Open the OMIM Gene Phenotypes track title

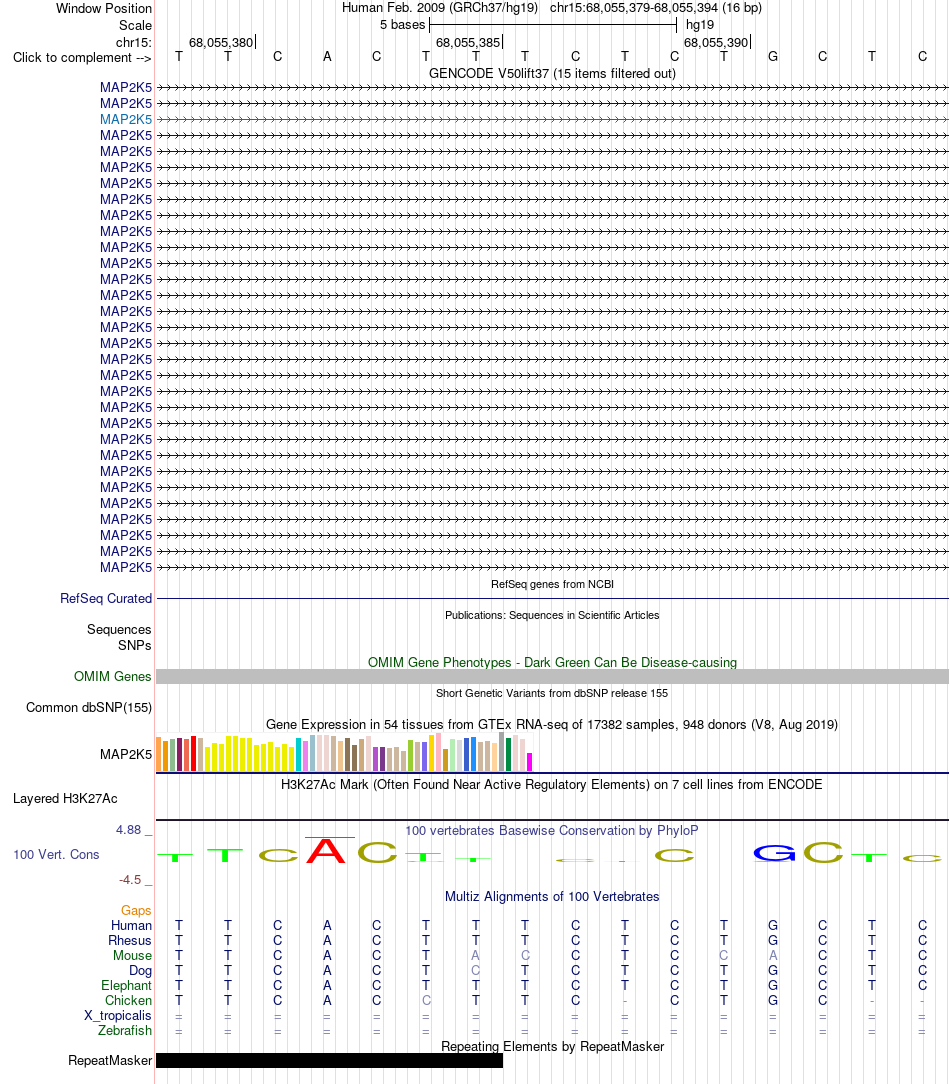(552, 662)
